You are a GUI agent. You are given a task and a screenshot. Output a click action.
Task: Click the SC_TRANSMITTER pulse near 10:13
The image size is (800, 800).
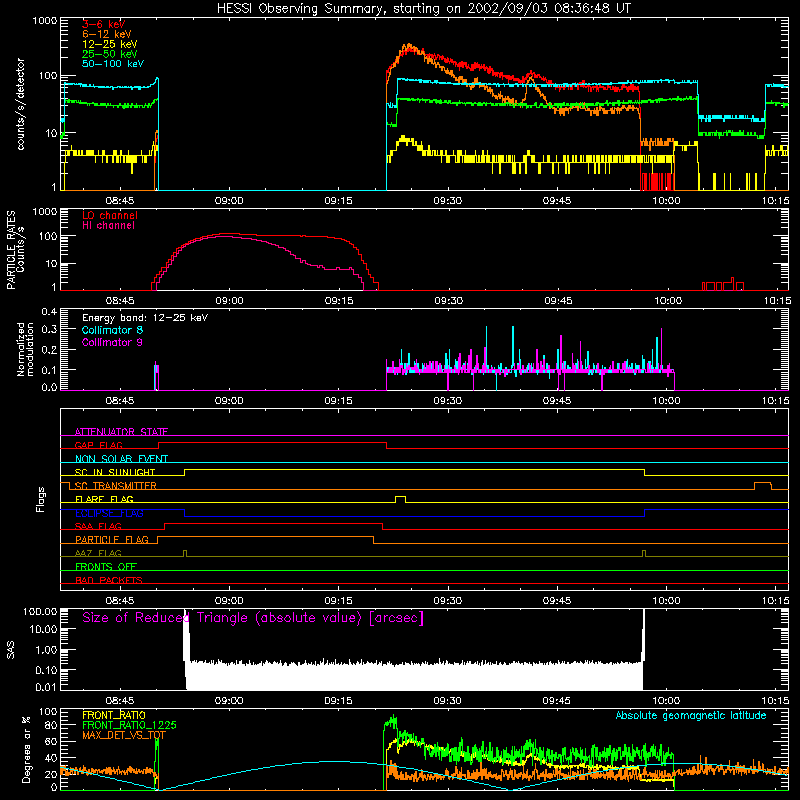[x=763, y=485]
